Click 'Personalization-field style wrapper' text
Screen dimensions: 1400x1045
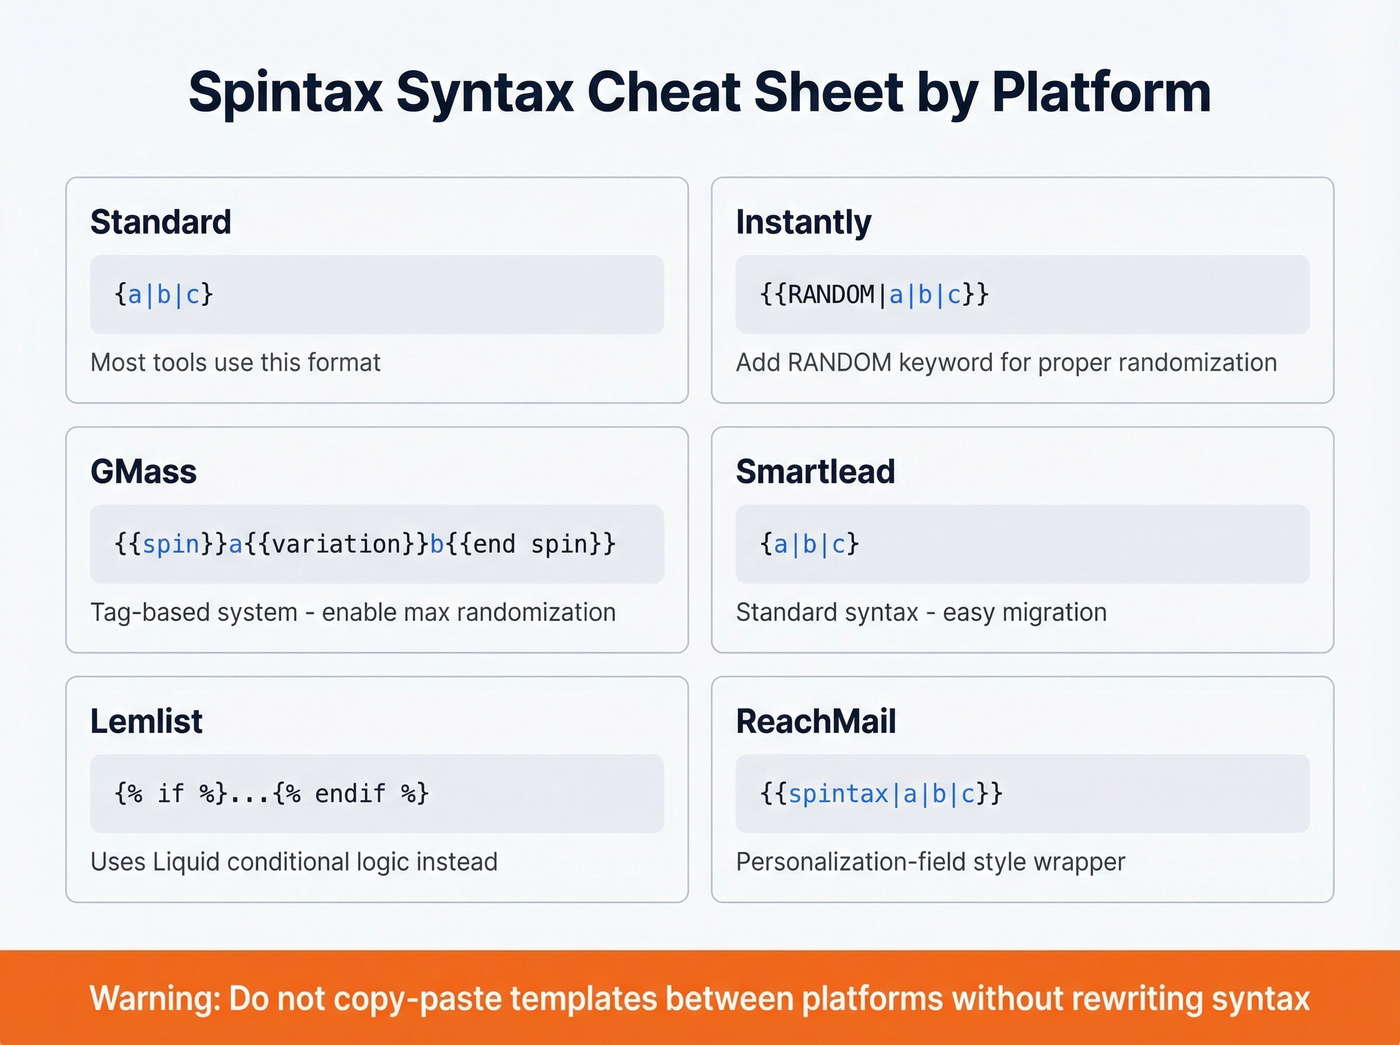pyautogui.click(x=931, y=862)
